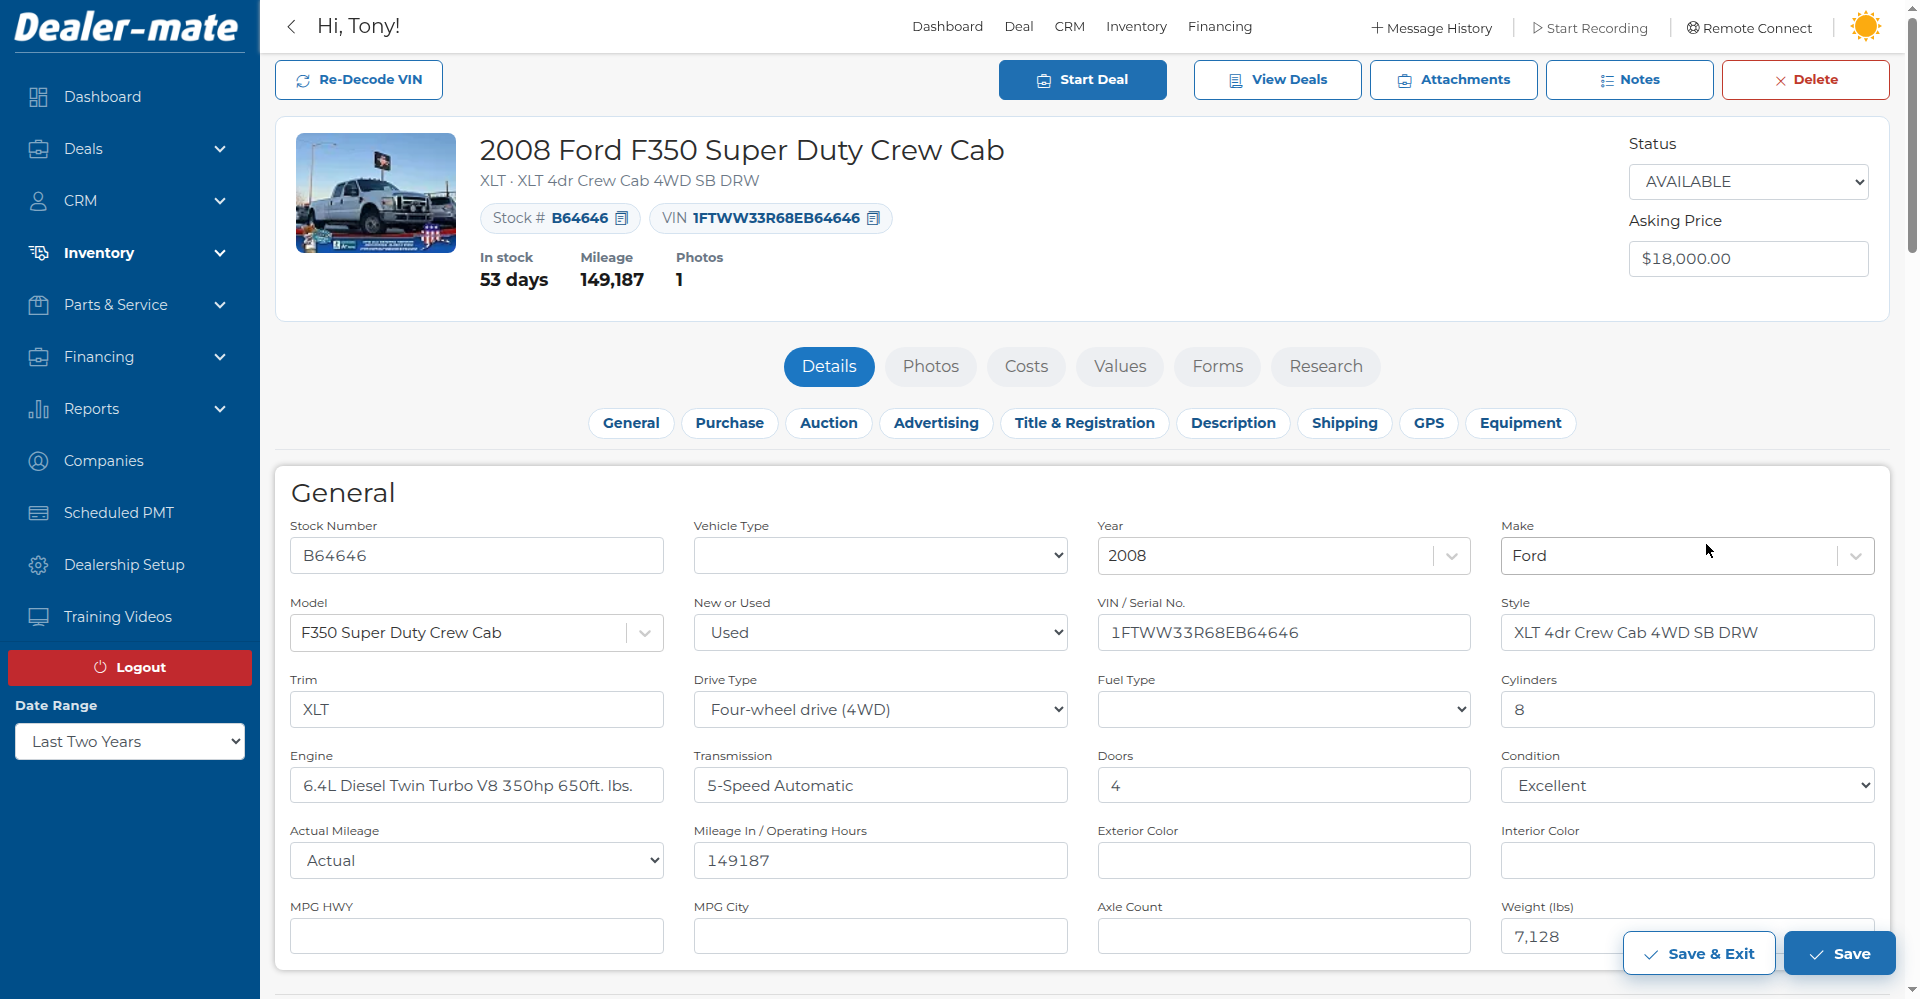Click the Scheduled PMT card icon
The width and height of the screenshot is (1920, 999).
tap(38, 513)
